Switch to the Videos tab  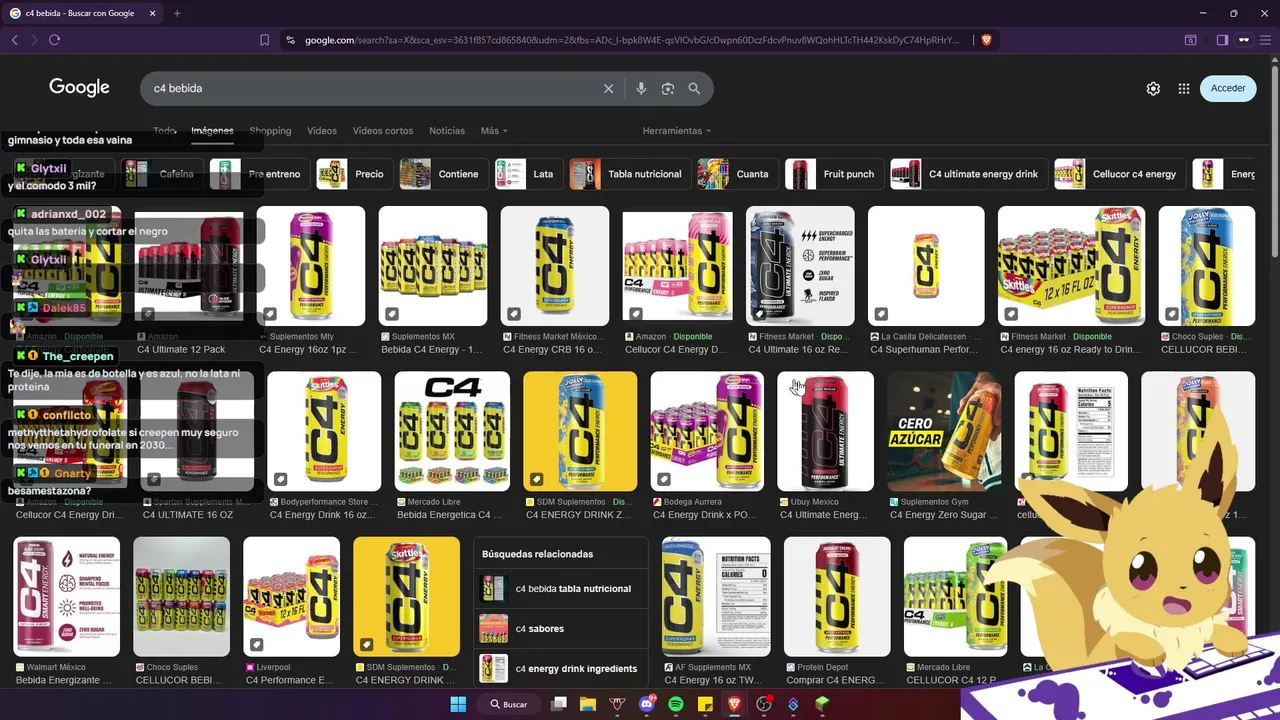[x=322, y=131]
